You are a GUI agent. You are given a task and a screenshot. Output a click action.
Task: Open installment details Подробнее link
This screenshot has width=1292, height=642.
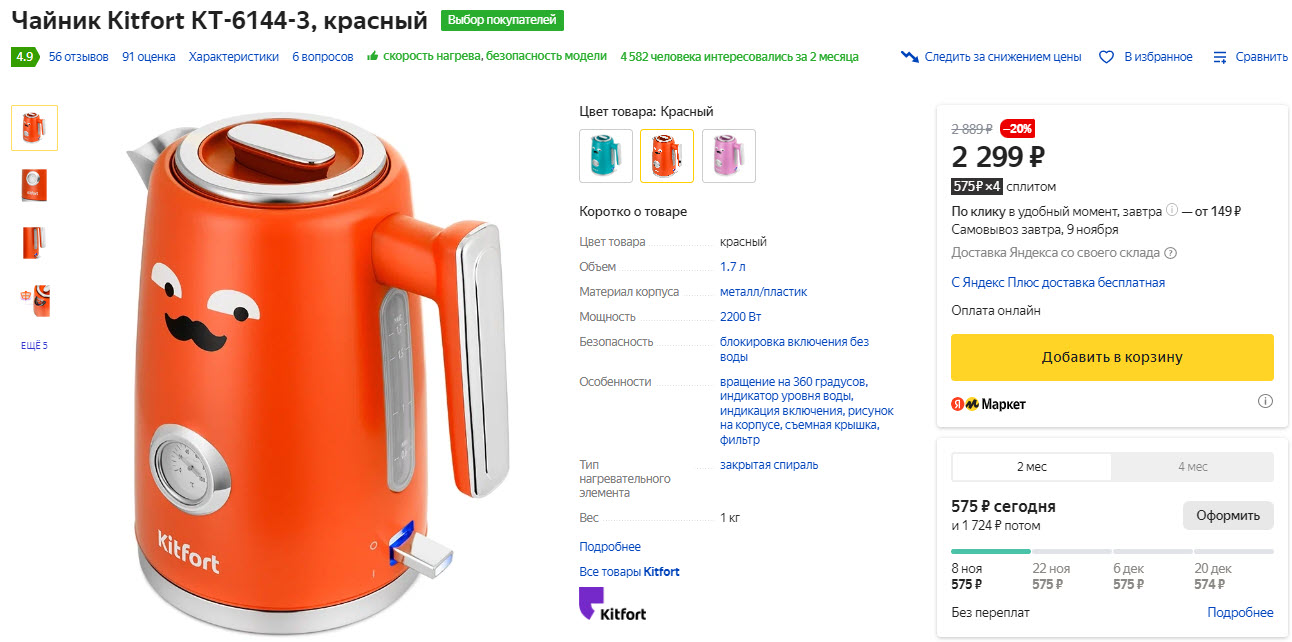[1240, 612]
